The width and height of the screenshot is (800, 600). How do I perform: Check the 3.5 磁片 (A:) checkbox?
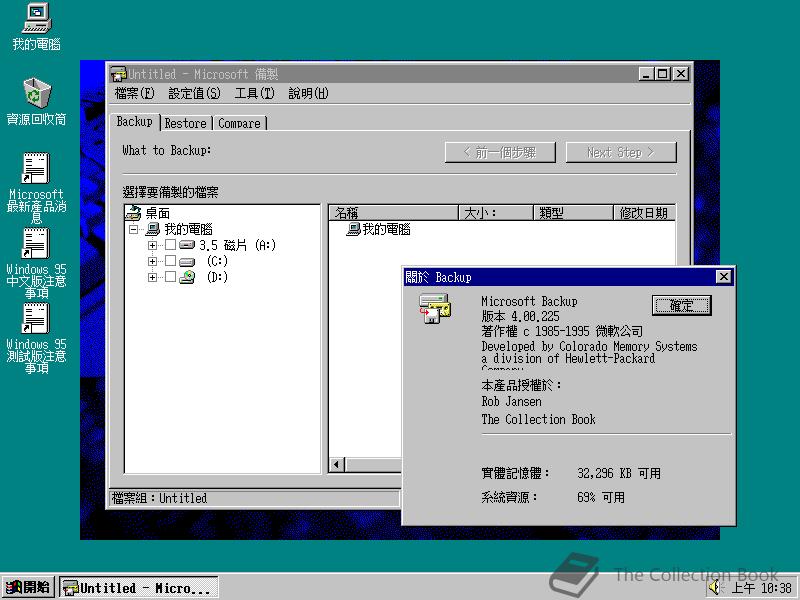tap(170, 245)
